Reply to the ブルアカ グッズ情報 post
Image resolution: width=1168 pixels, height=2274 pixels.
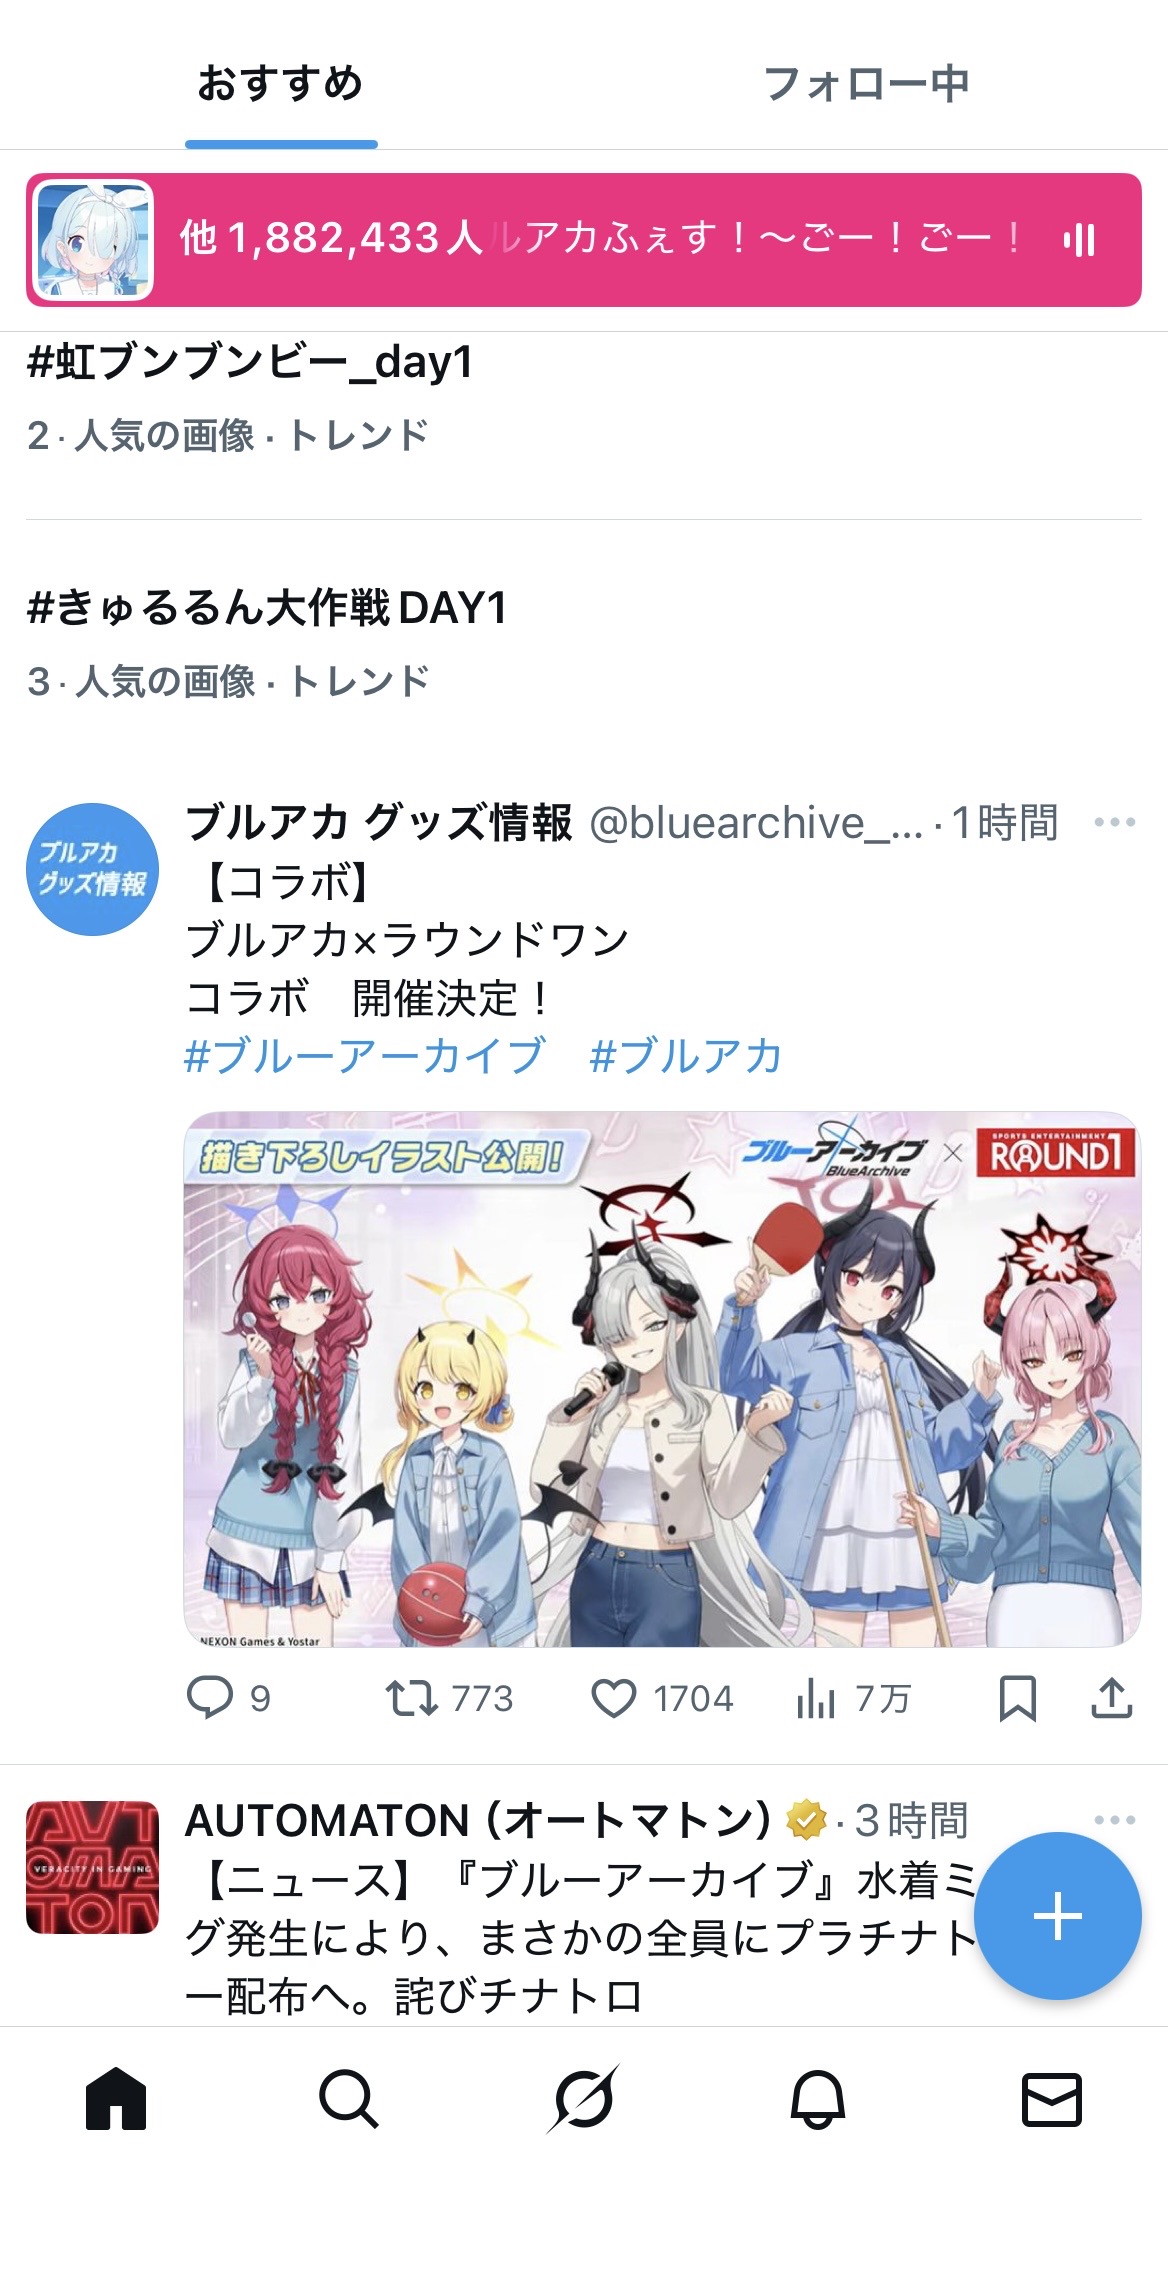coord(229,1698)
